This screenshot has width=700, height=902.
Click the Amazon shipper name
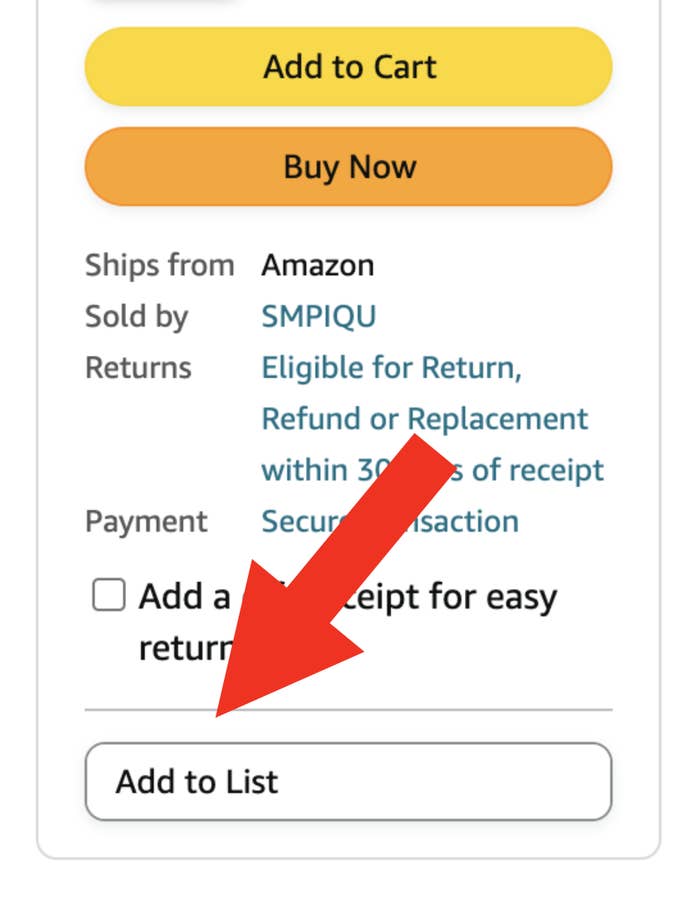[317, 266]
